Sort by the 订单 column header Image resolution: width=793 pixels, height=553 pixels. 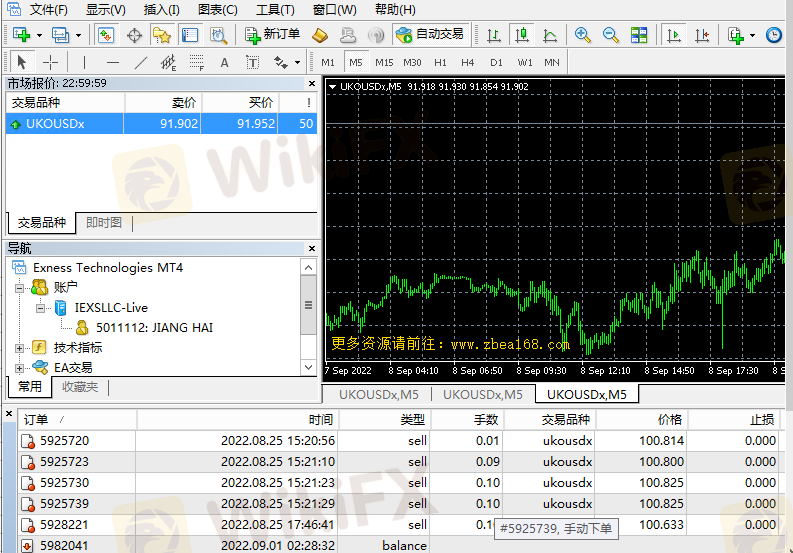tap(77, 419)
